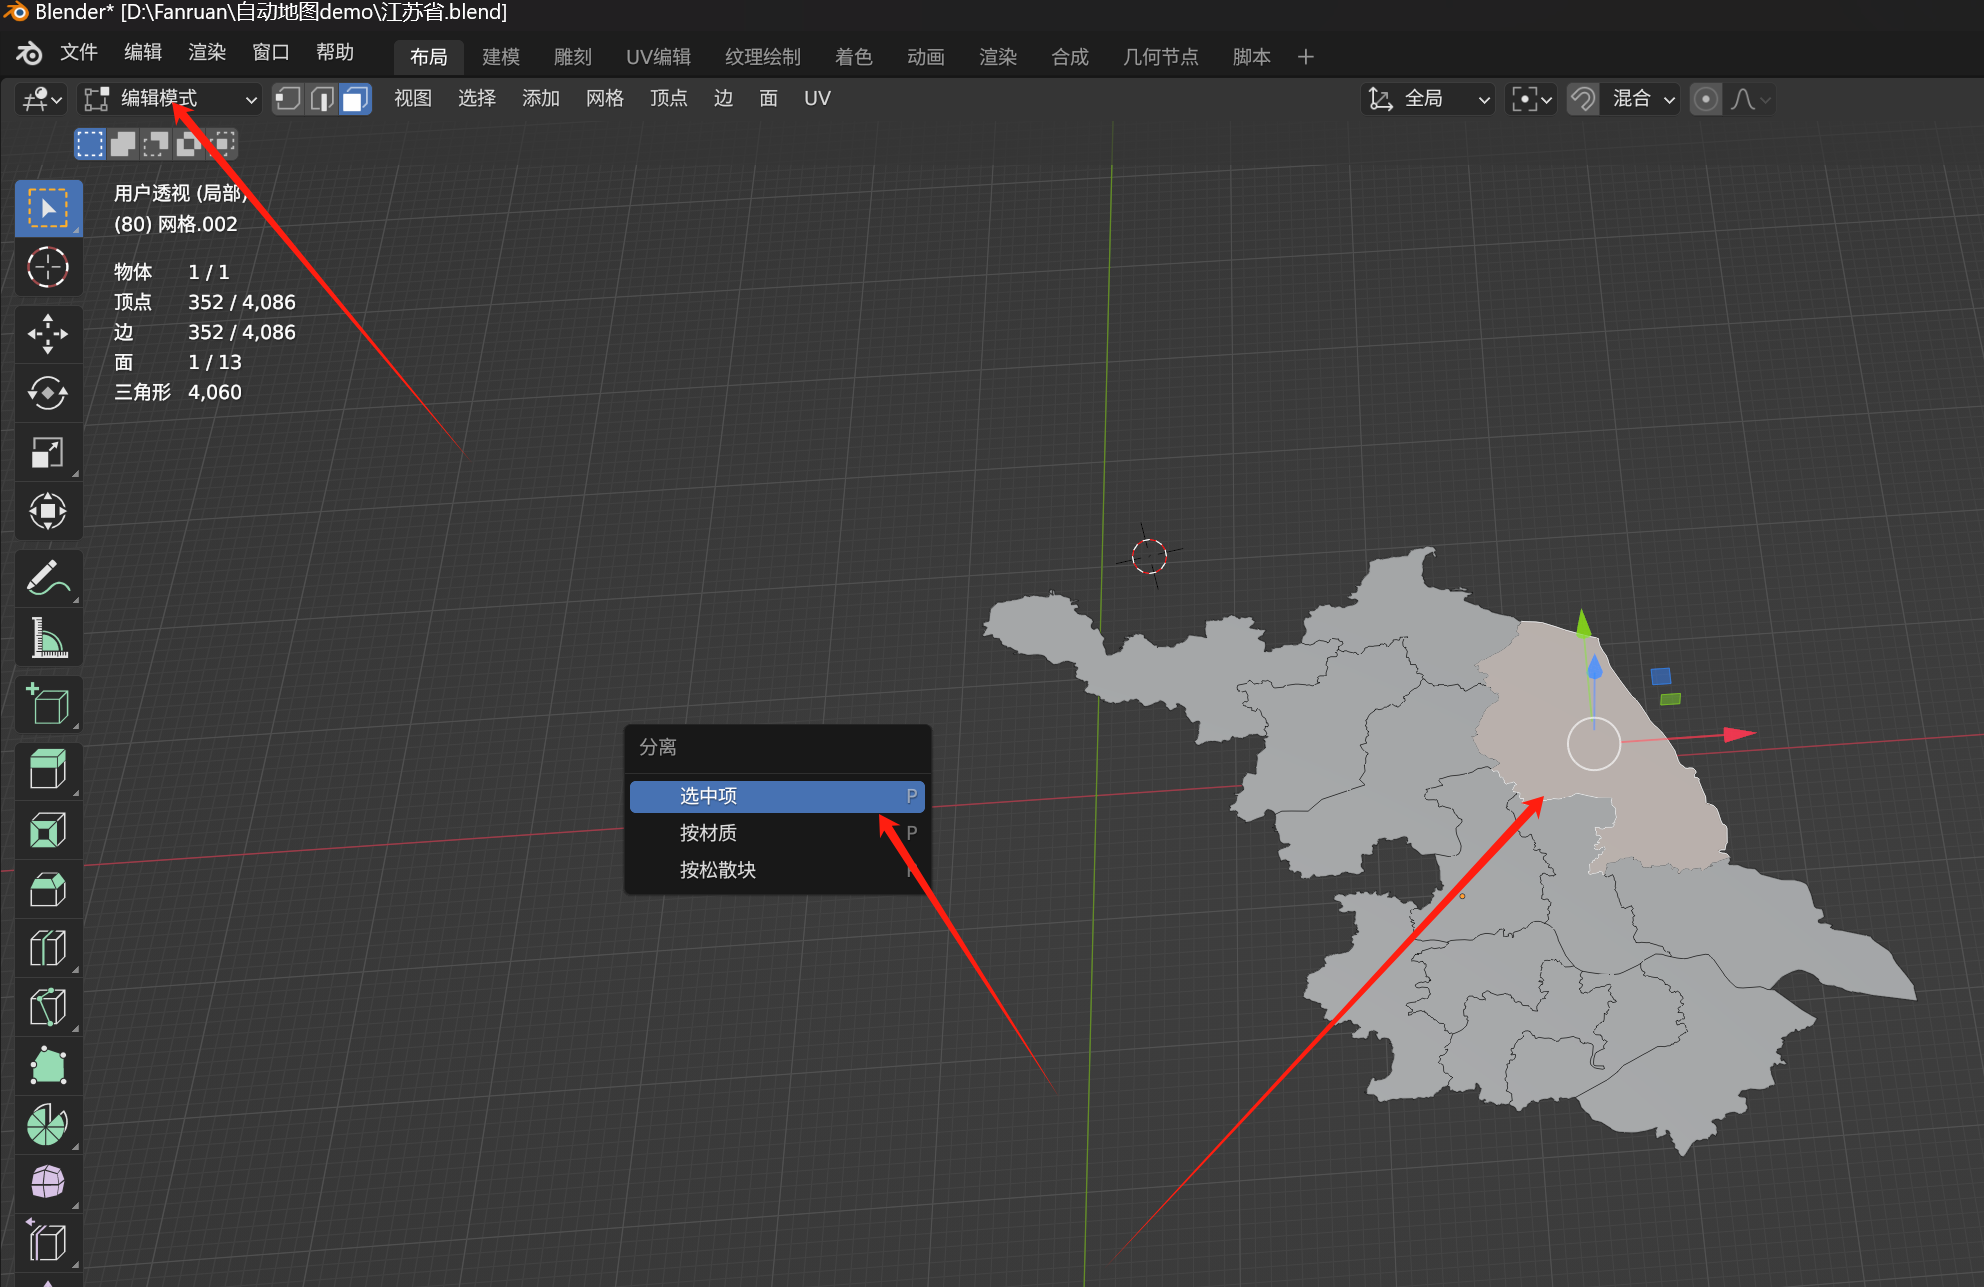Open the 编辑模式 mode dropdown

coord(170,99)
